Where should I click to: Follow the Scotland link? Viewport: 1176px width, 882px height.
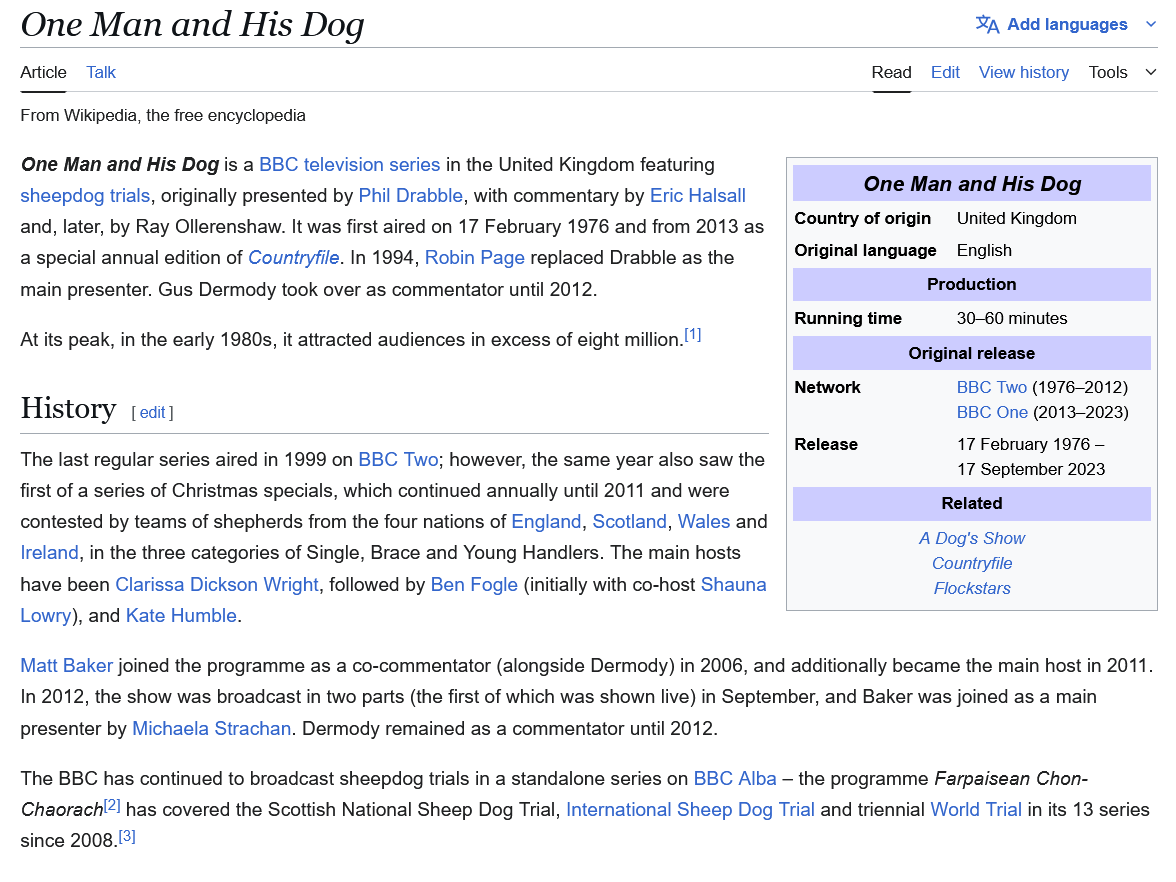[629, 522]
